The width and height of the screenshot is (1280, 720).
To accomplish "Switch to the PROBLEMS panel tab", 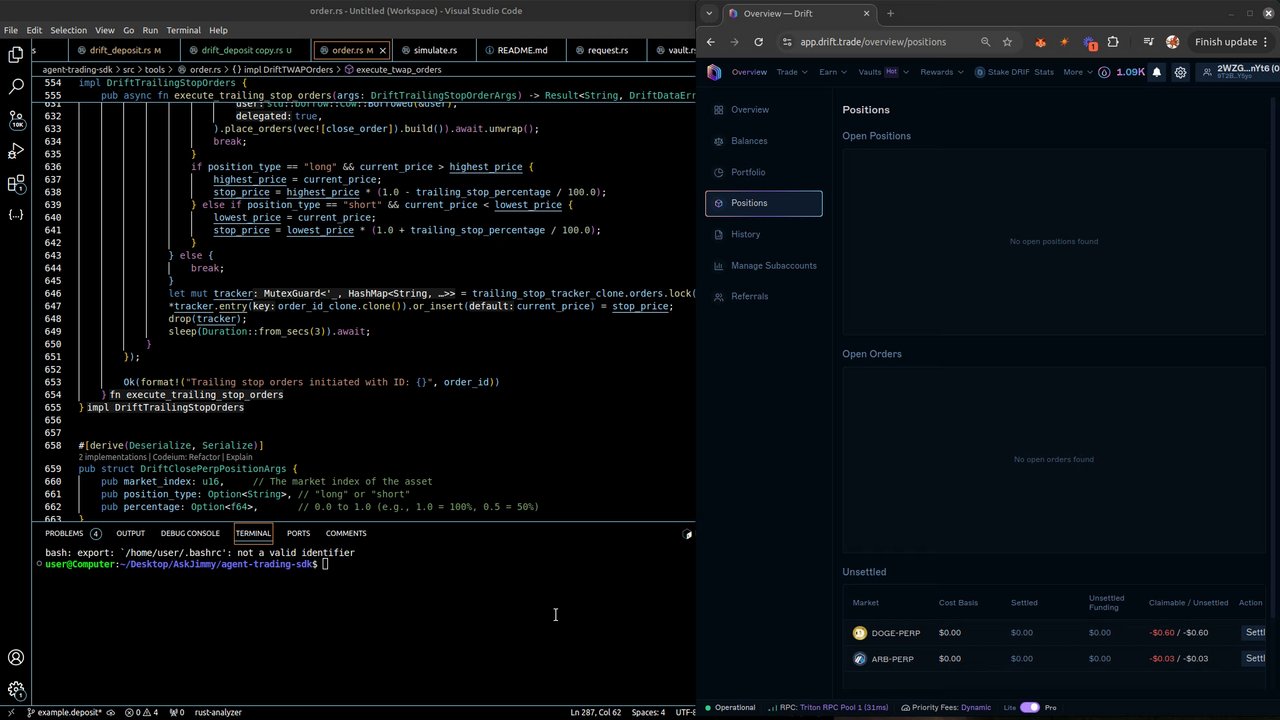I will coord(64,533).
